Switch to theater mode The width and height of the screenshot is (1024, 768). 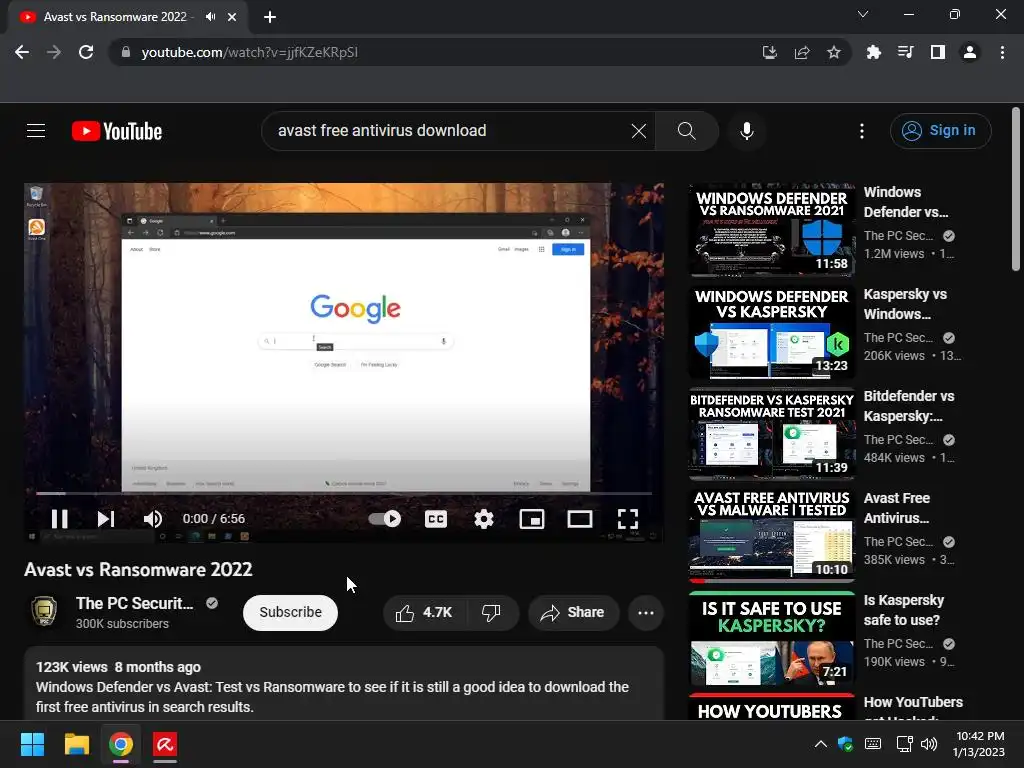pos(580,519)
